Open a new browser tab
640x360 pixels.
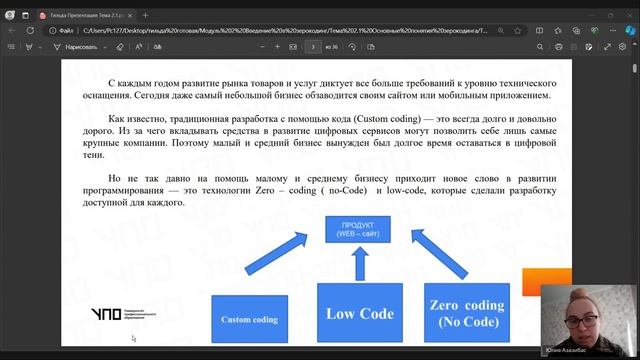[x=145, y=16]
